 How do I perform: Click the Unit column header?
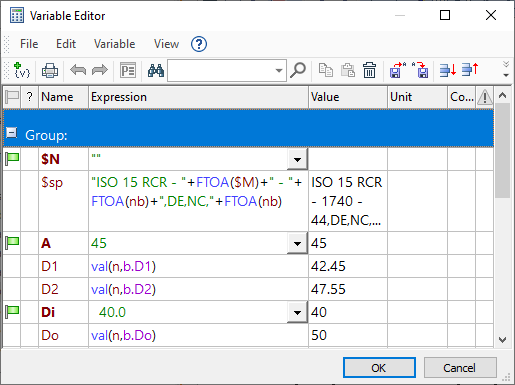[417, 97]
